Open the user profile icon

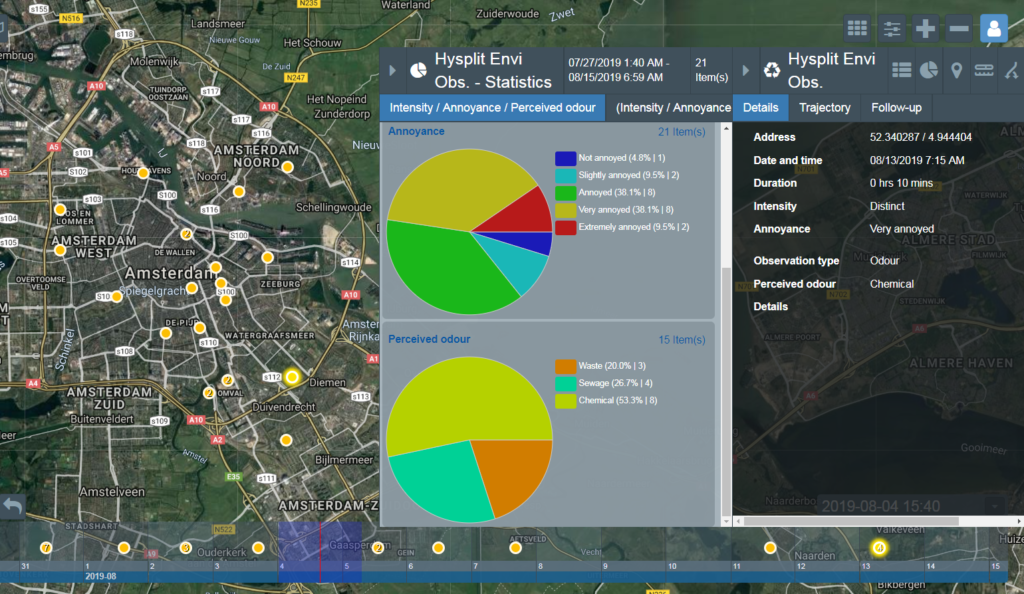click(x=993, y=28)
